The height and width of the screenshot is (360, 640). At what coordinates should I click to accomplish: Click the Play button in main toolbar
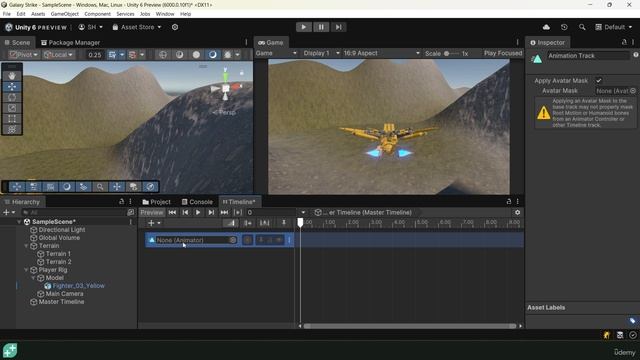303,27
